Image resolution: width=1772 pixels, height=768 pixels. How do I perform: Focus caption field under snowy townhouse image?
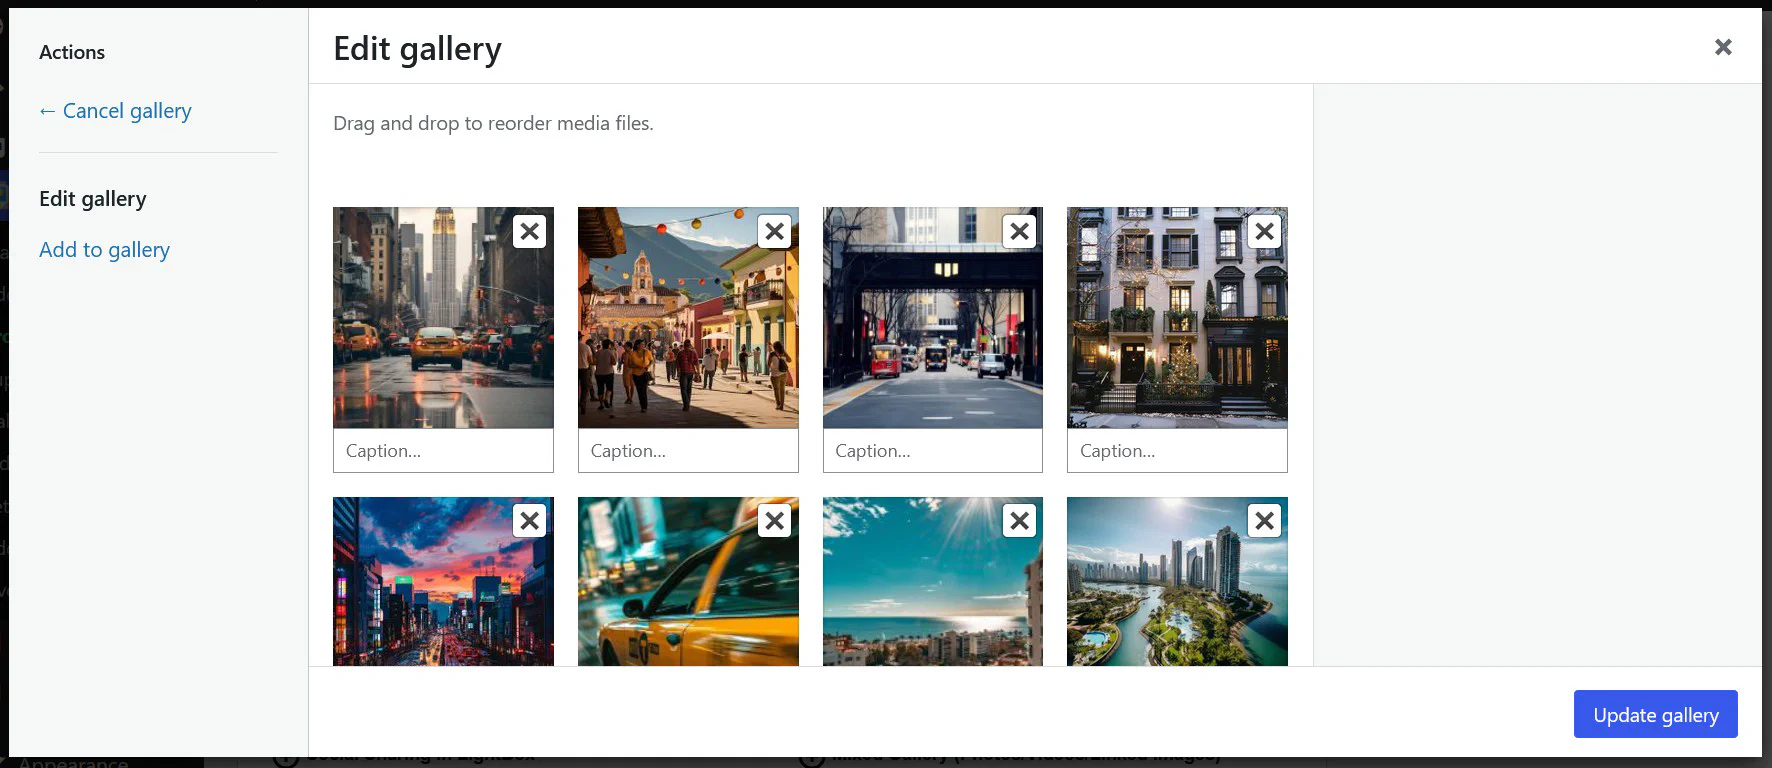click(1177, 451)
